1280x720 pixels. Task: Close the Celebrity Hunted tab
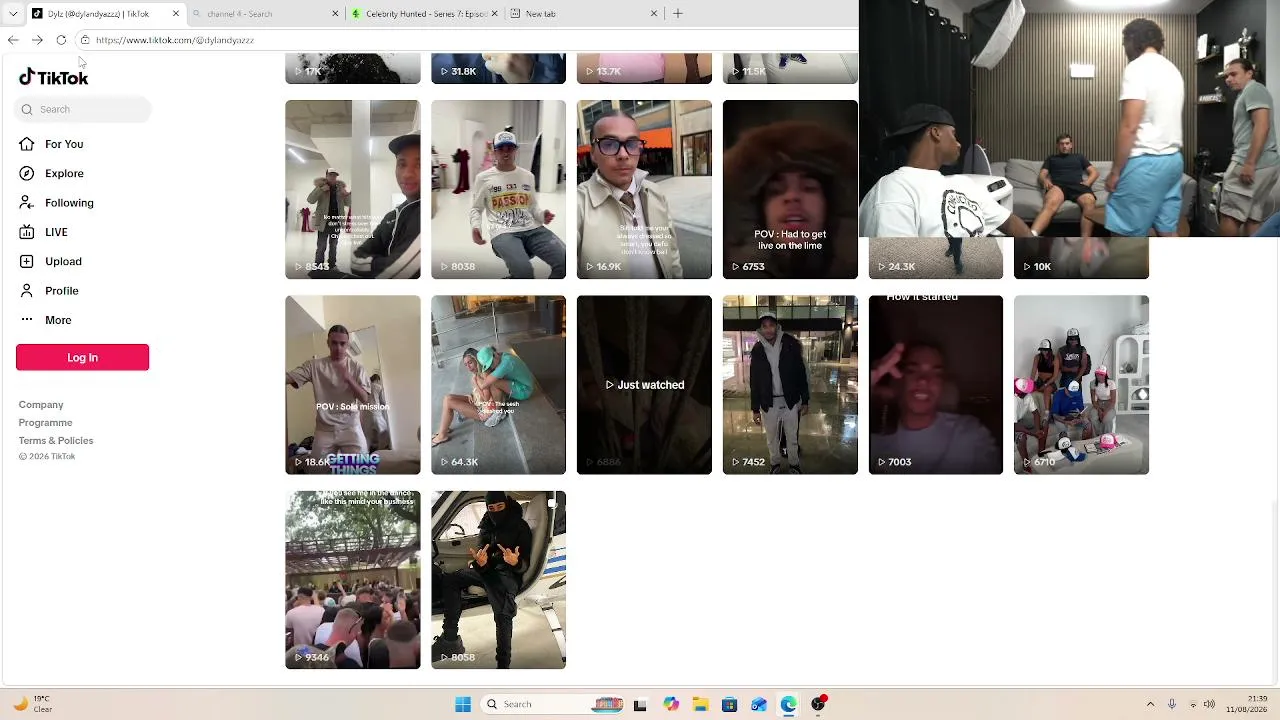(x=494, y=14)
